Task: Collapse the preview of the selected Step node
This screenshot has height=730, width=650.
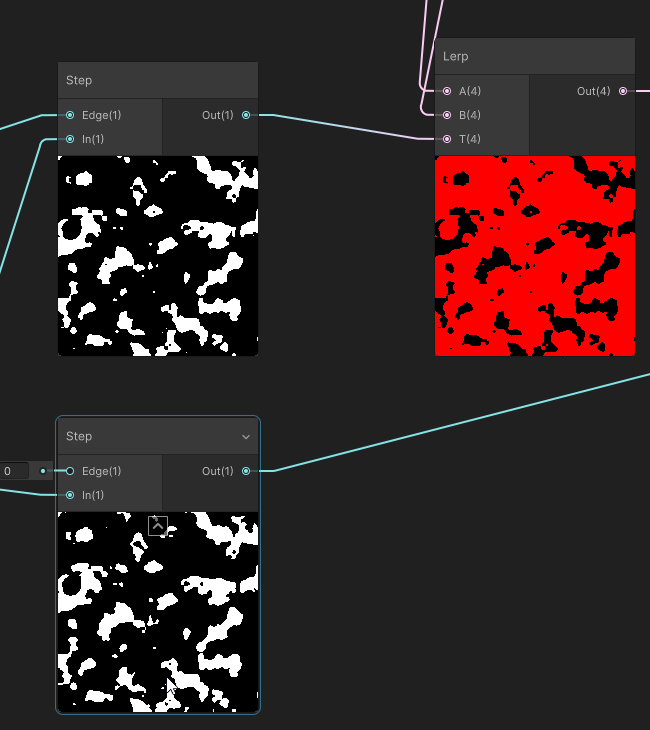Action: (158, 526)
